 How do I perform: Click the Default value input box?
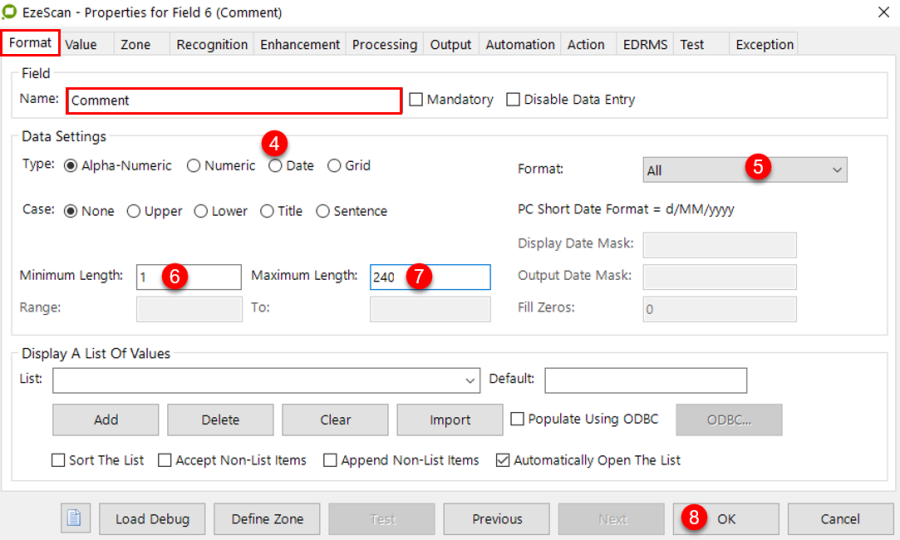[645, 381]
